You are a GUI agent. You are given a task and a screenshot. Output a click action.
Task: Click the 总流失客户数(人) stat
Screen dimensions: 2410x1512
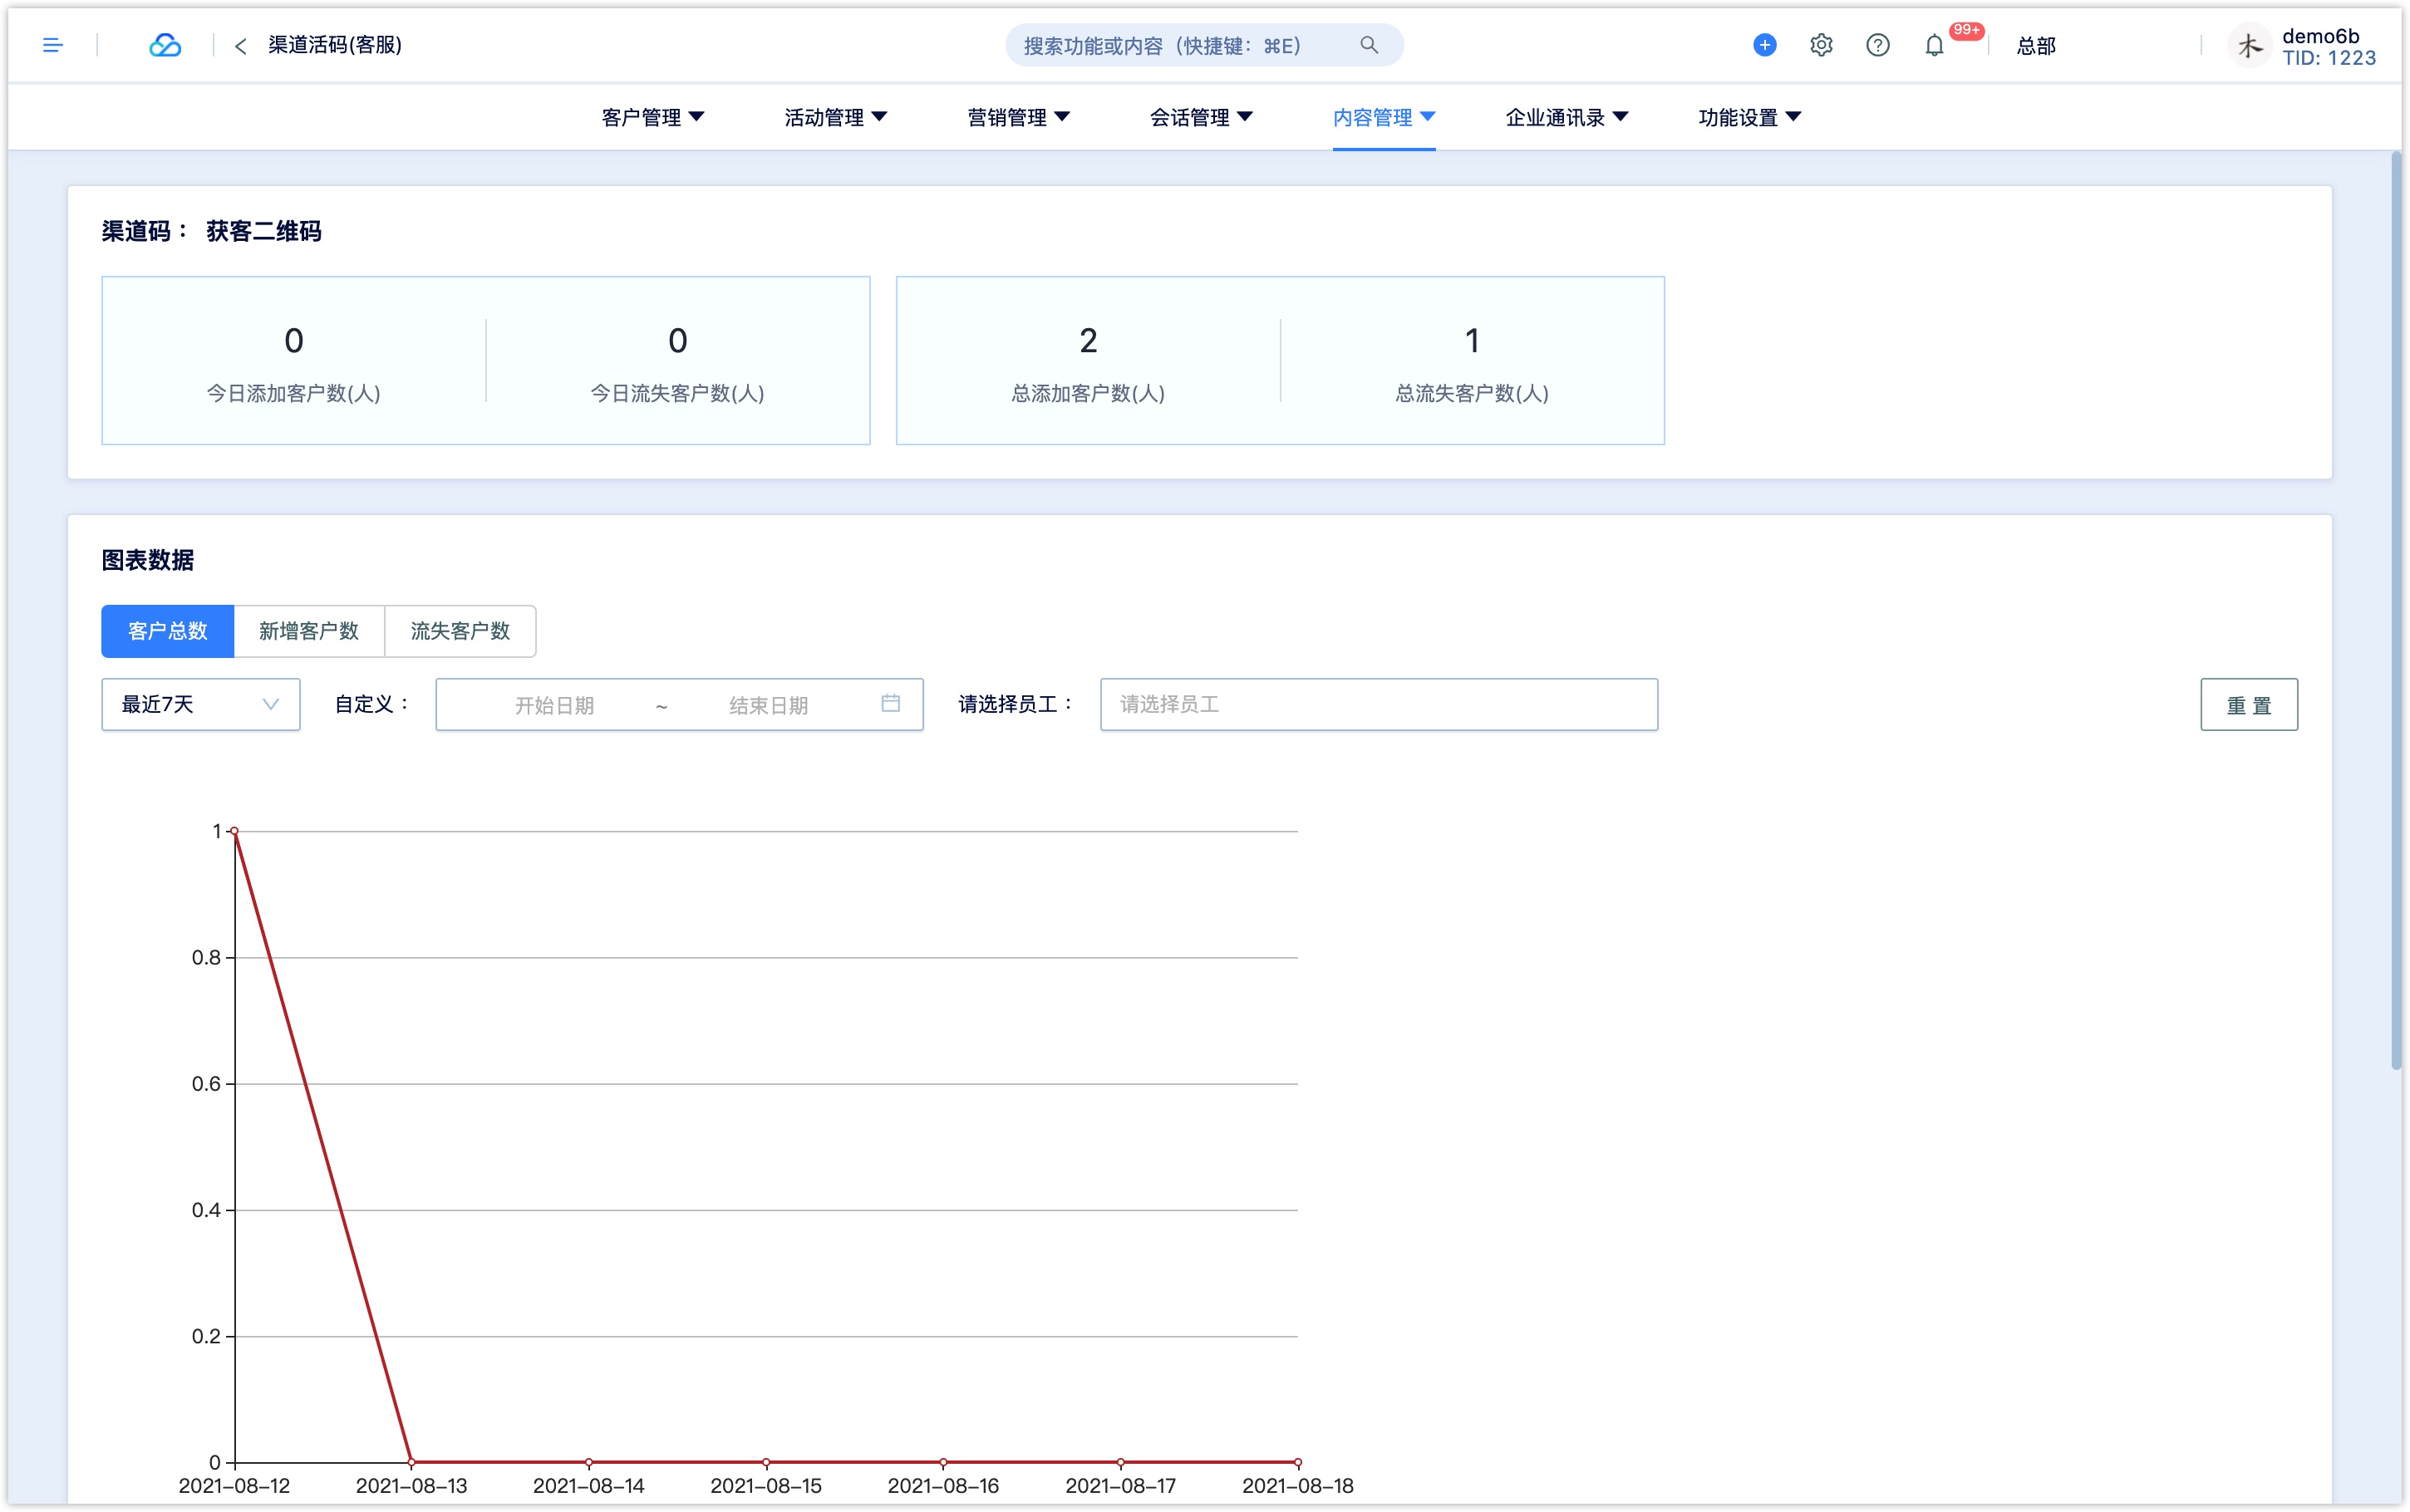(1472, 393)
